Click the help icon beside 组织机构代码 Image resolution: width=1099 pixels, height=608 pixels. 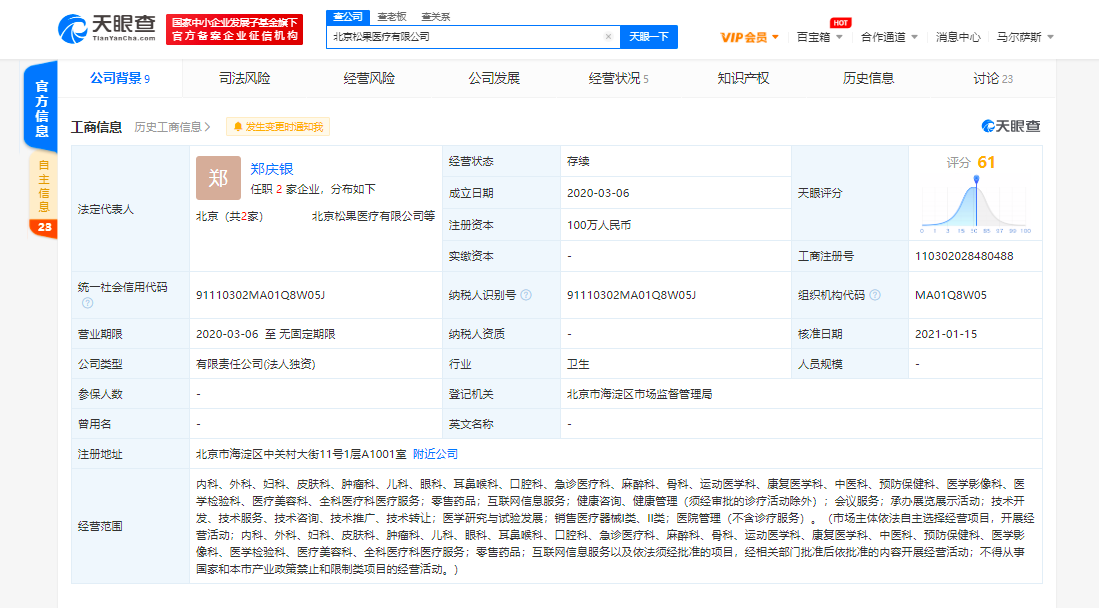pos(875,295)
